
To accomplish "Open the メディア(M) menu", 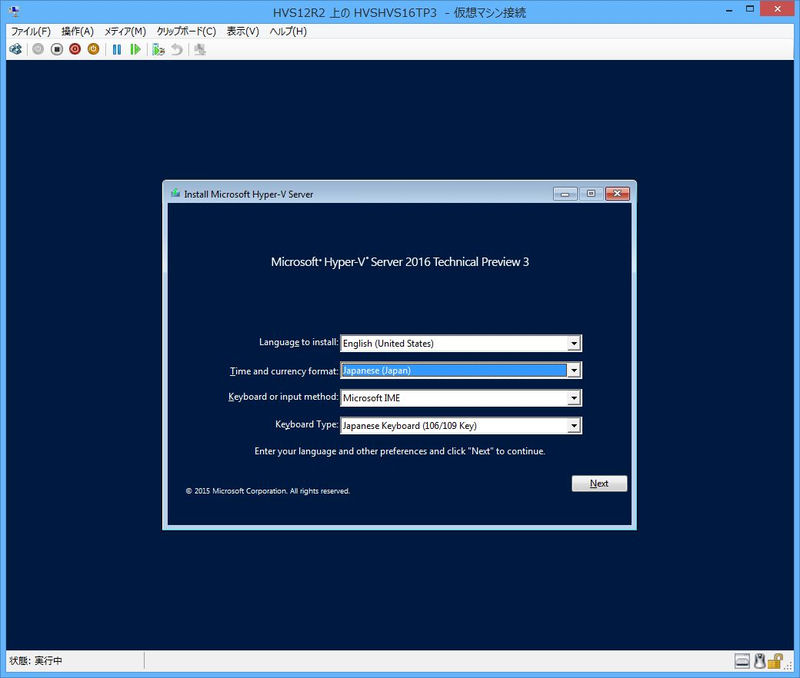I will (x=125, y=32).
